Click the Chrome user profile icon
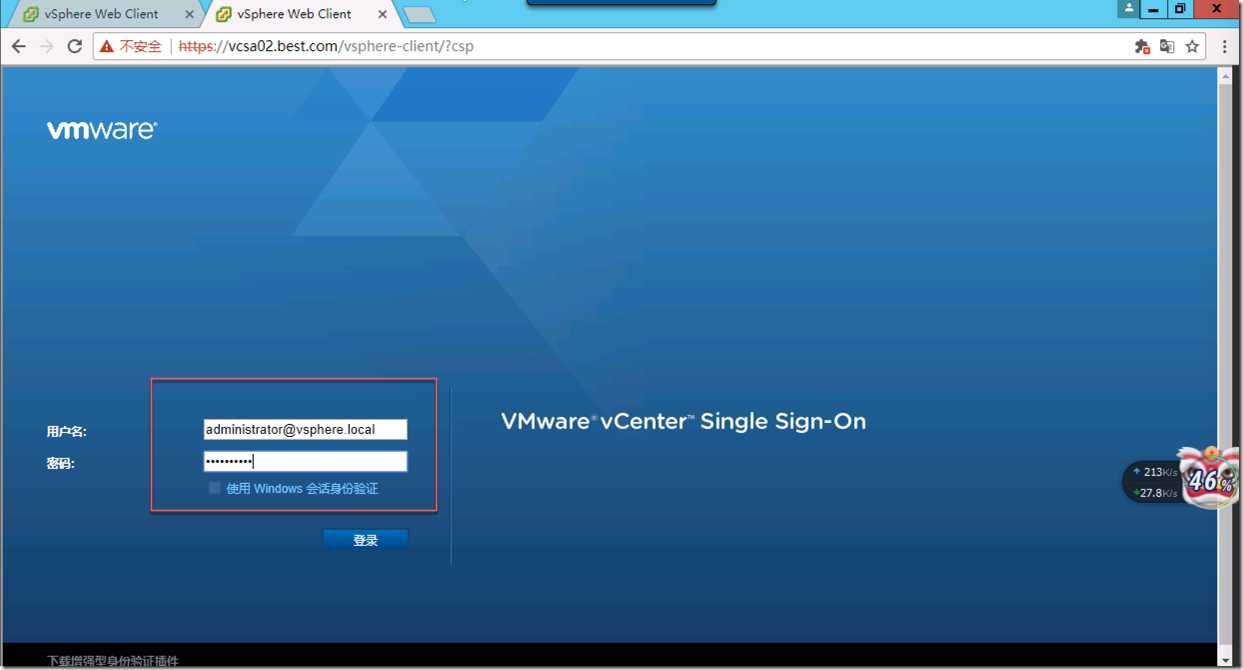Viewport: 1243px width, 670px height. coord(1129,9)
